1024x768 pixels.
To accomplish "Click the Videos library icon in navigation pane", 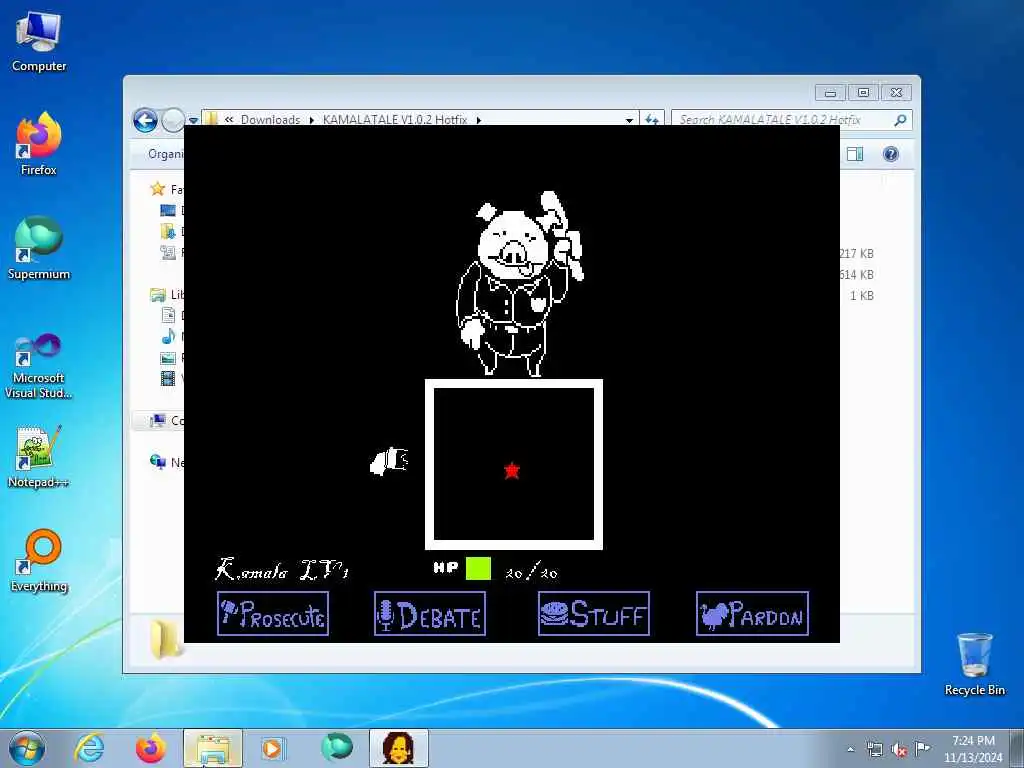I will click(168, 379).
